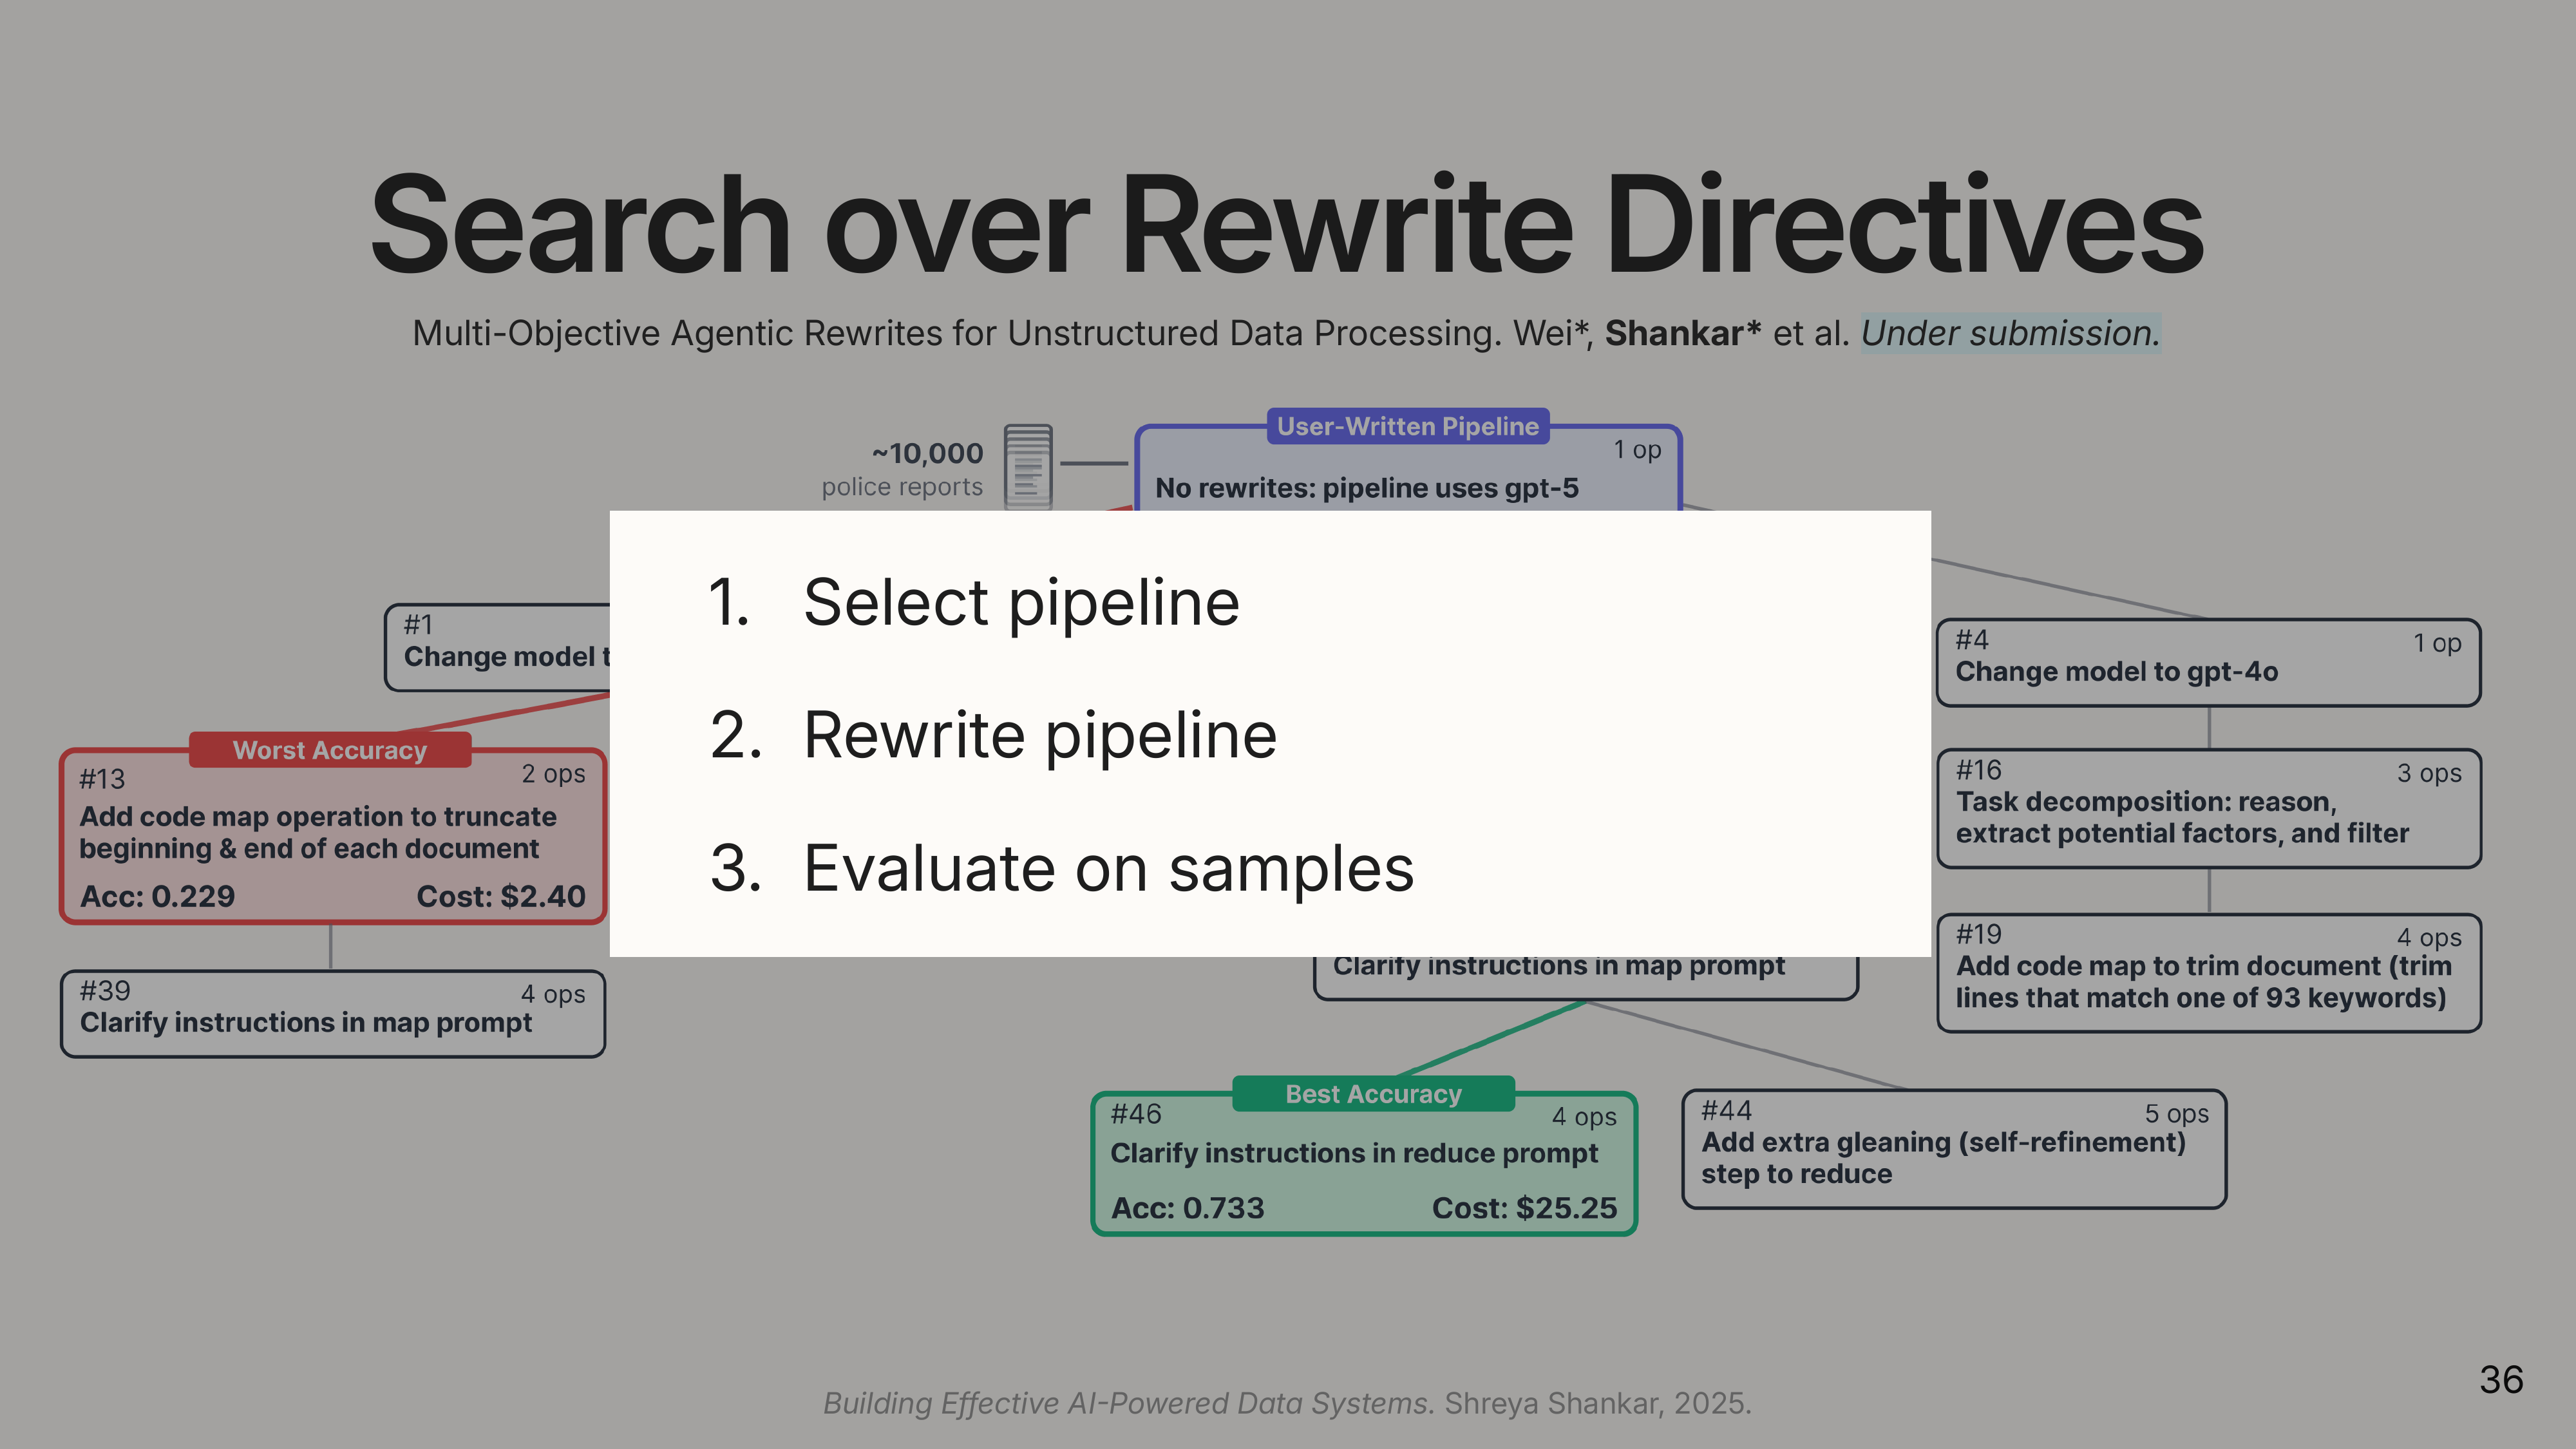Click node #1 Change model box
Image resolution: width=2576 pixels, height=1449 pixels.
point(497,648)
